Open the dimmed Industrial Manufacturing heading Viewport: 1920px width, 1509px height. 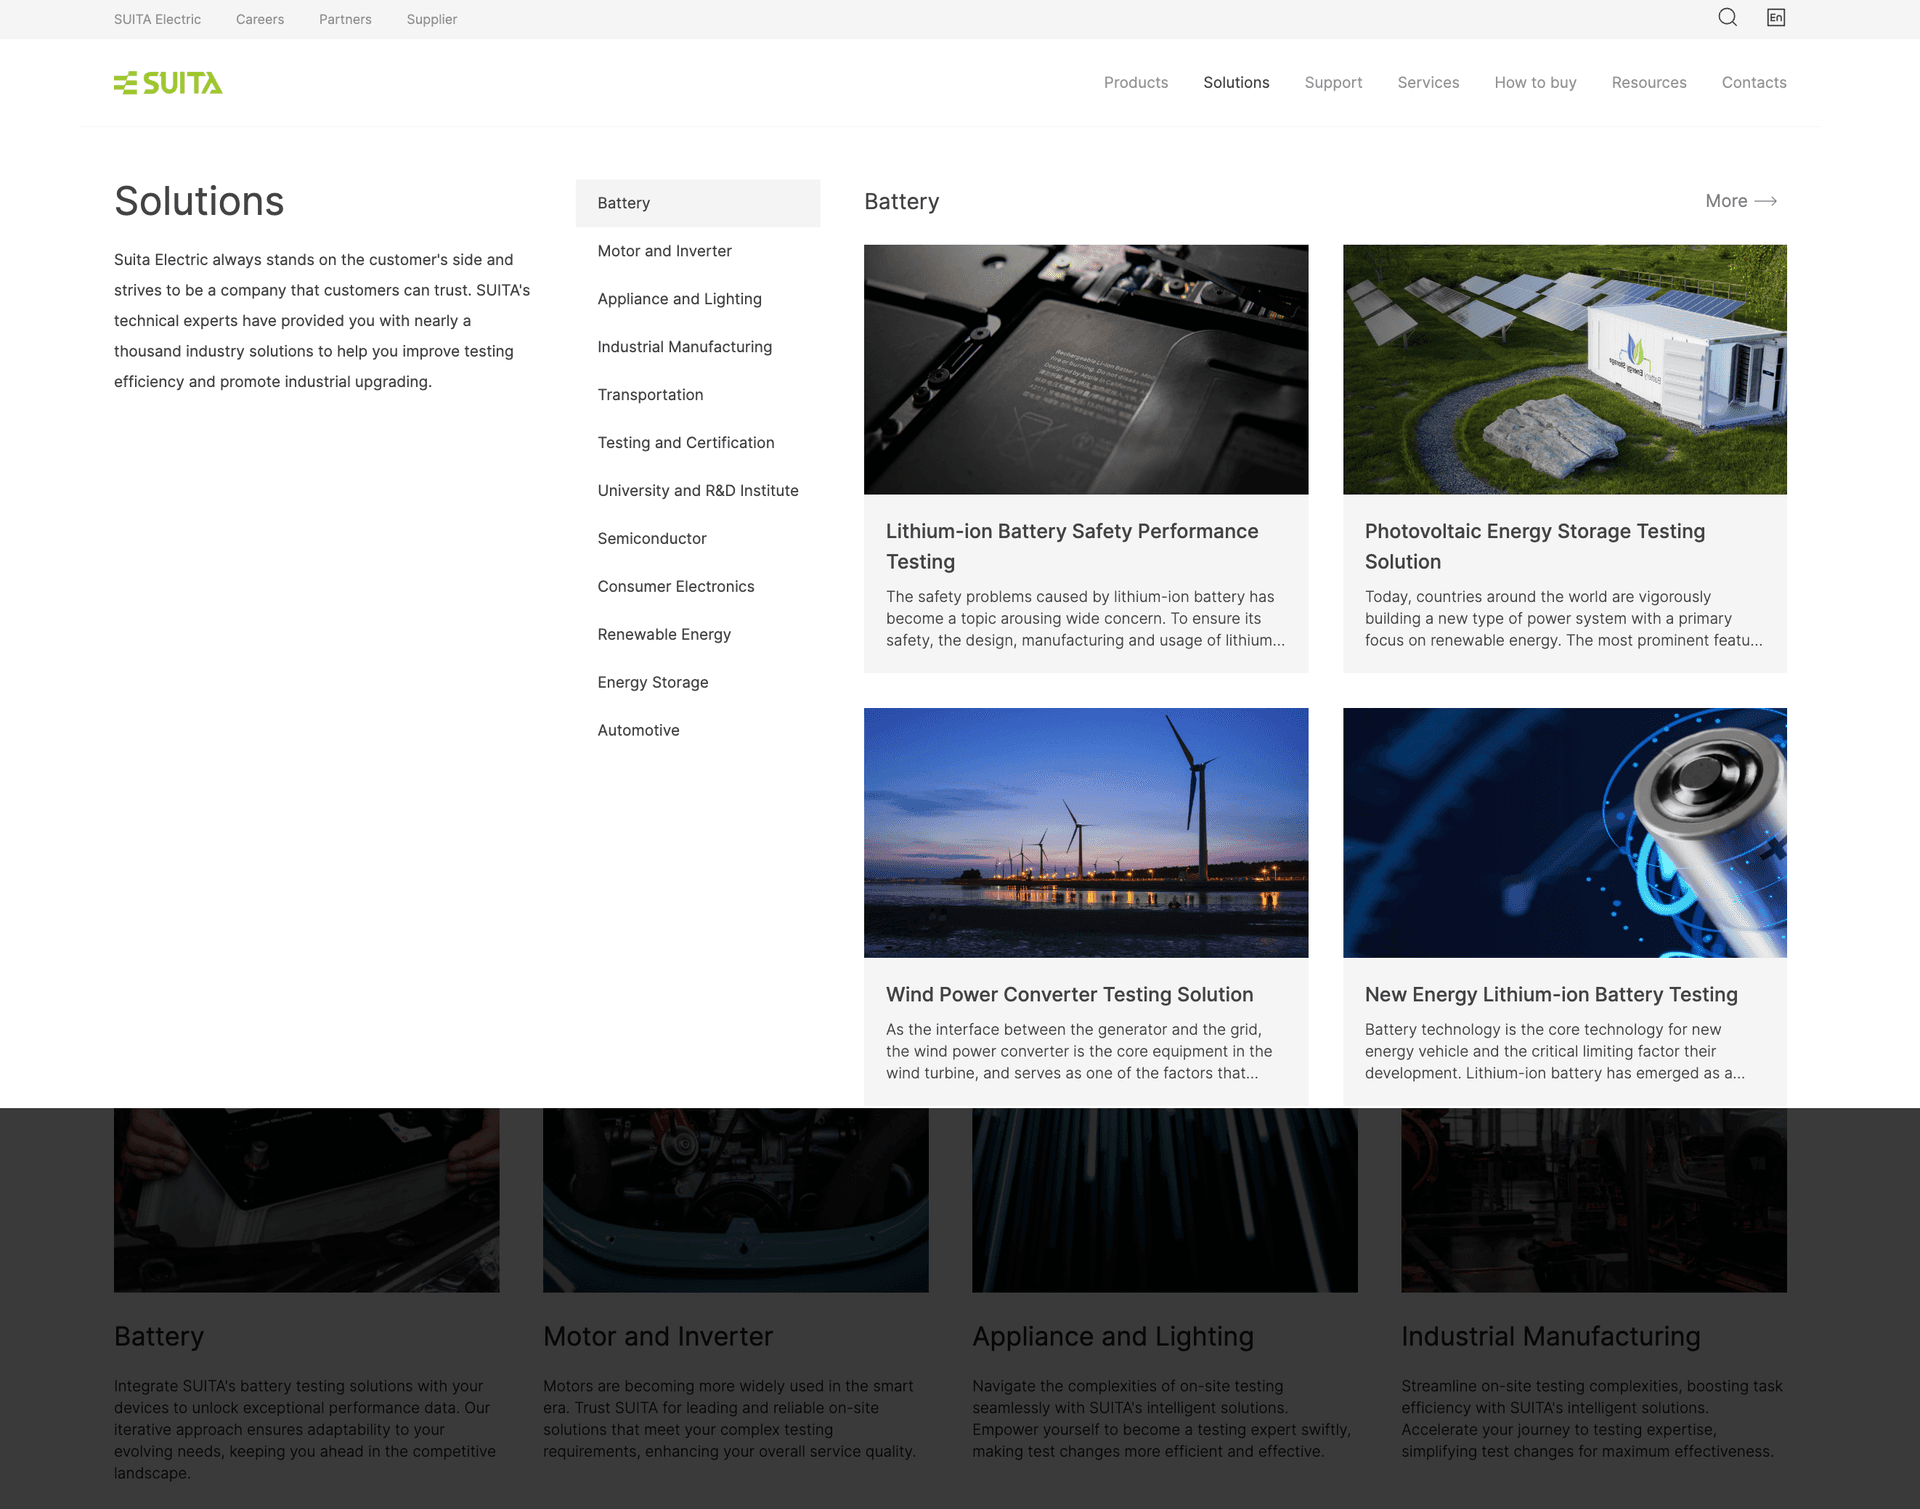(1551, 1337)
